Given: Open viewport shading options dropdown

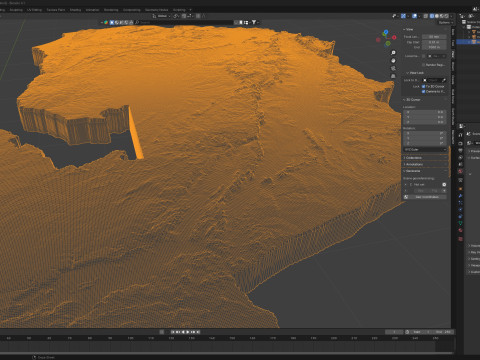Looking at the screenshot, I should (451, 16).
